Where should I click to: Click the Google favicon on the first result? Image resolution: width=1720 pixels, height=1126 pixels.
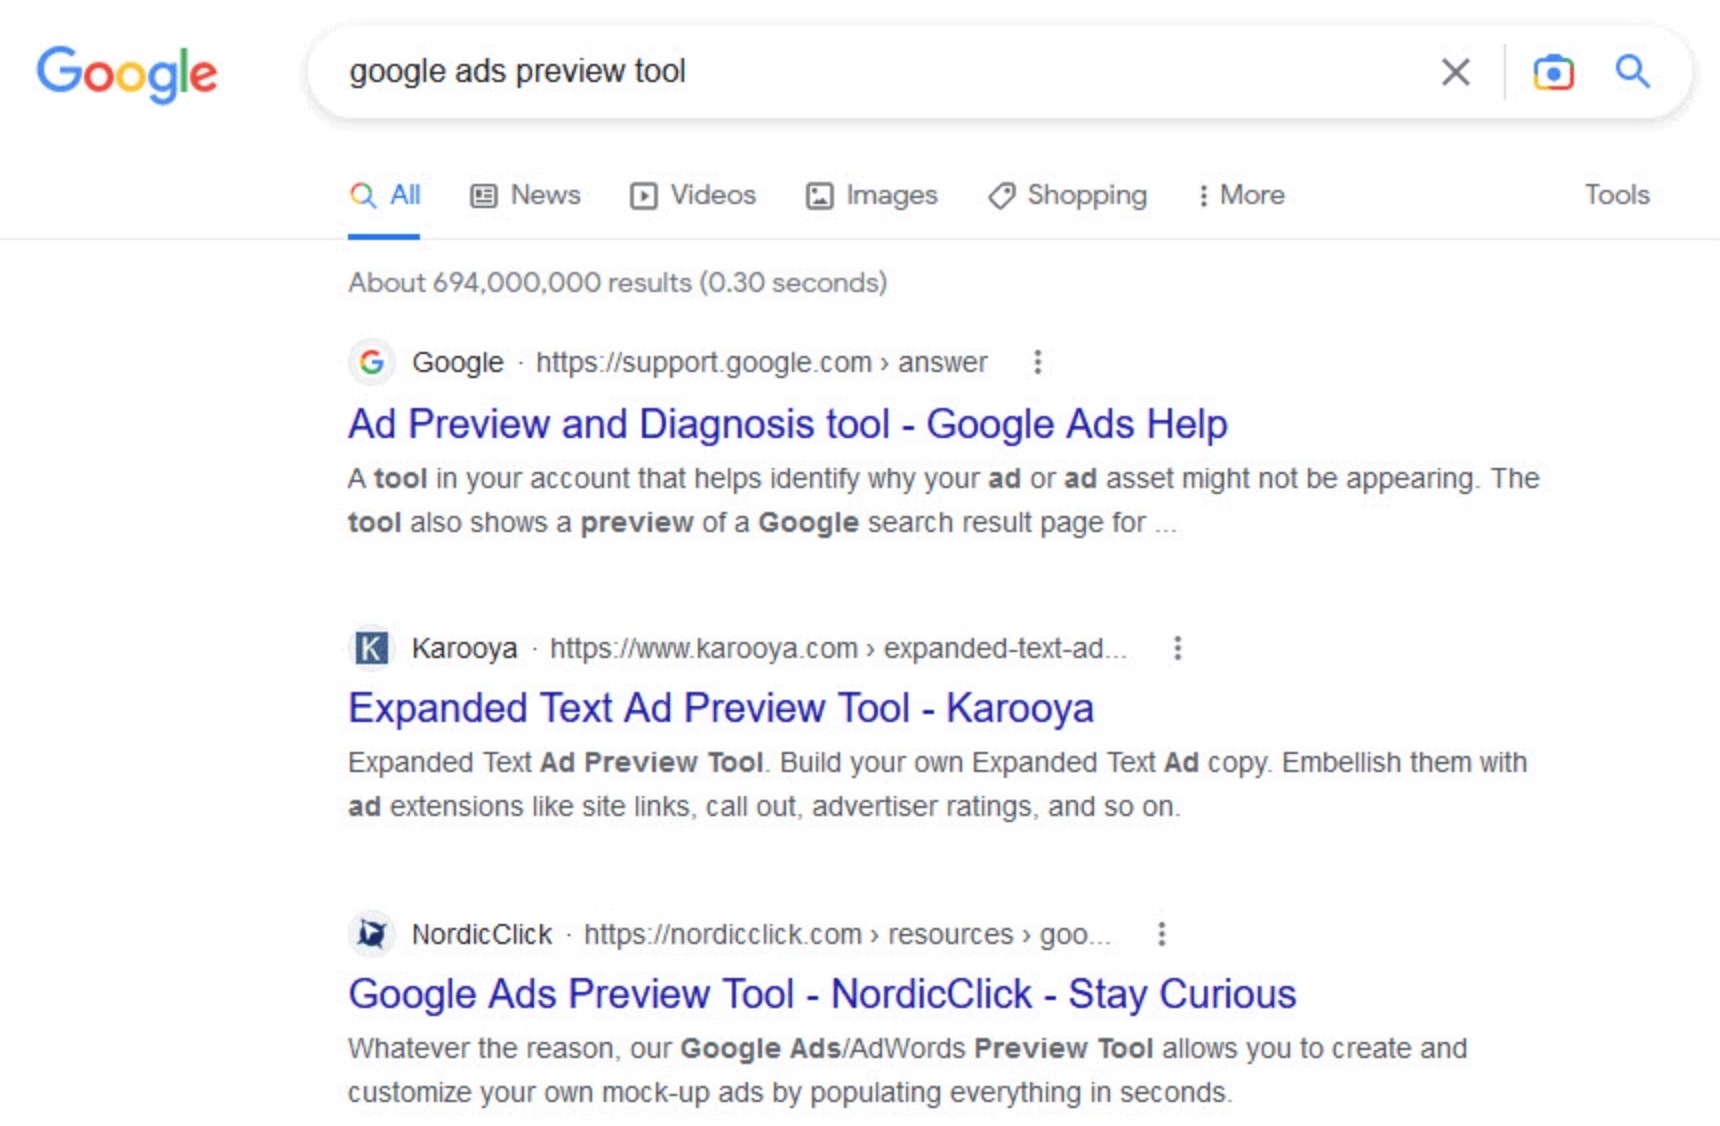(372, 362)
